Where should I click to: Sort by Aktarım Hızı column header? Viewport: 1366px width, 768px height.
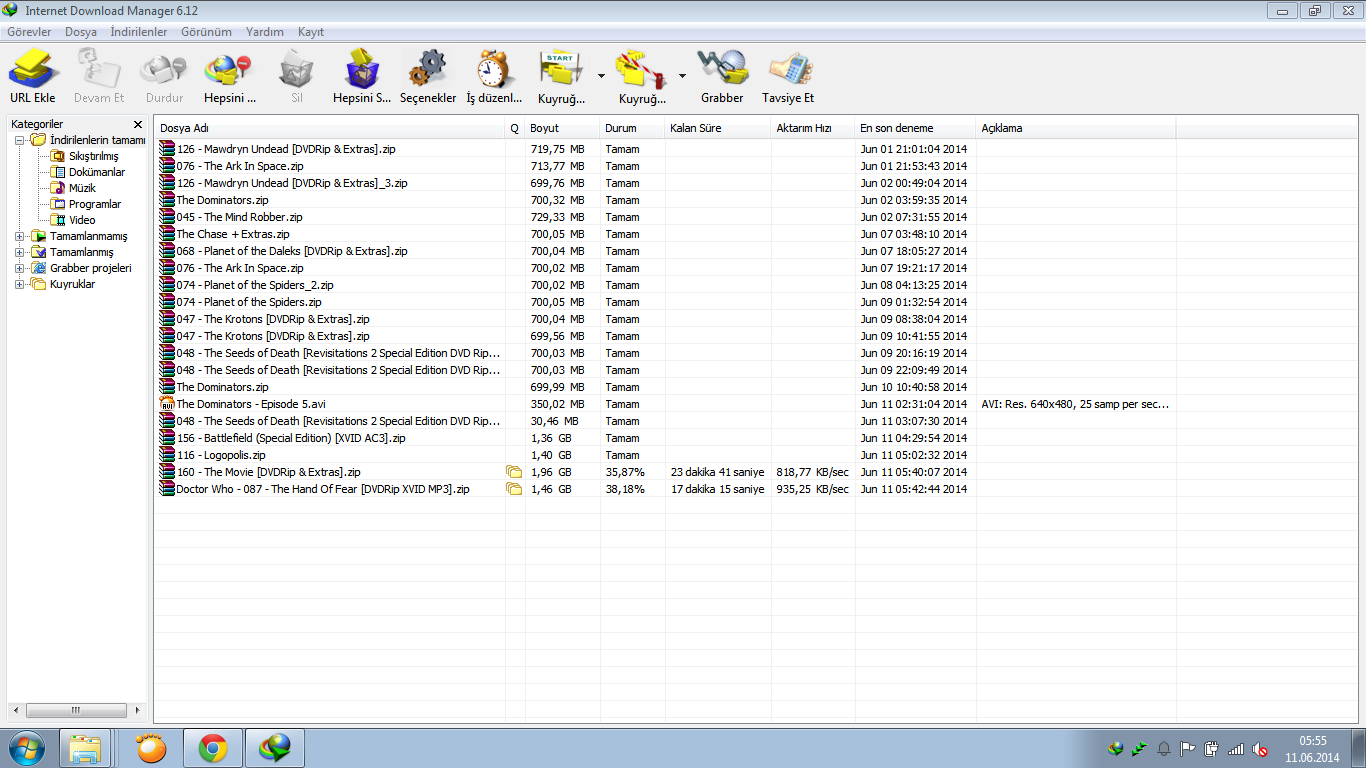(813, 128)
